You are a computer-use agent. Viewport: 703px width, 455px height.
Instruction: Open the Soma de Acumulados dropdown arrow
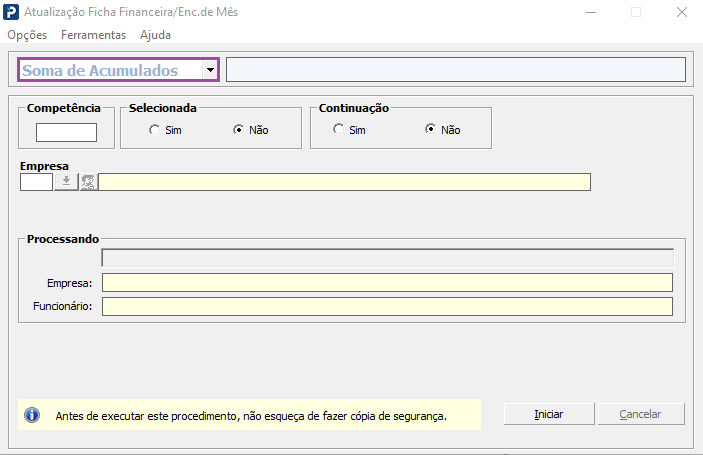[210, 70]
